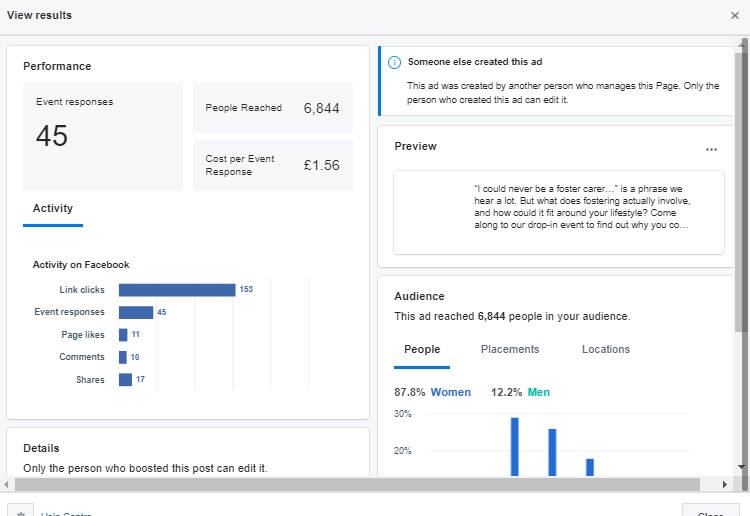This screenshot has height=516, width=750.
Task: Switch to the Activity tab
Action: click(x=53, y=209)
